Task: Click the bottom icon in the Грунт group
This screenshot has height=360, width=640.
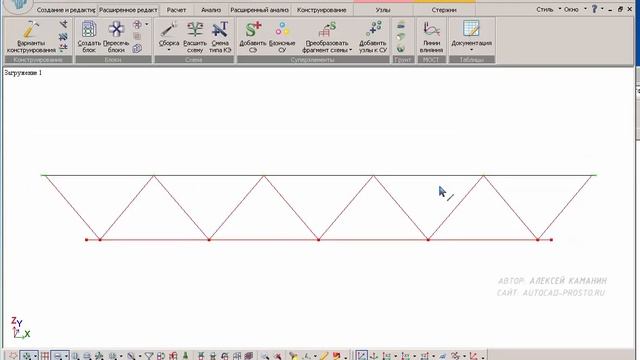Action: pyautogui.click(x=401, y=49)
